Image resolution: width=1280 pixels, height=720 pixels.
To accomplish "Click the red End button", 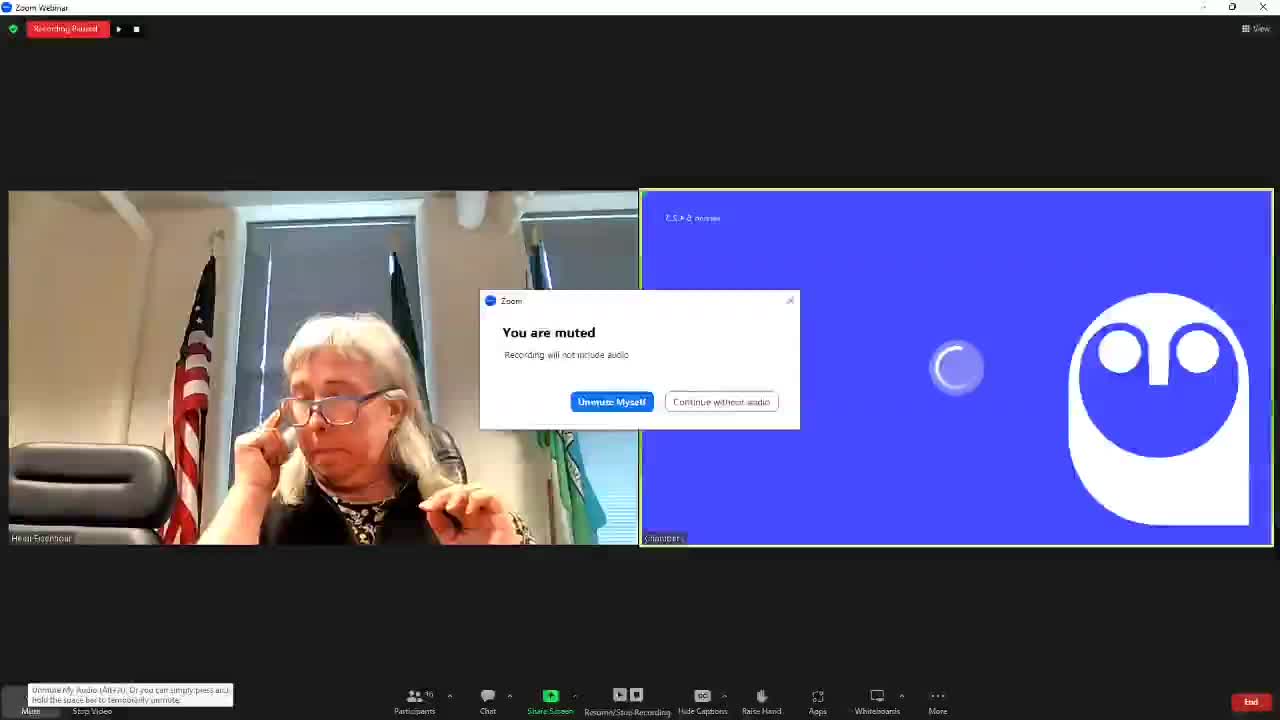I will [x=1250, y=702].
